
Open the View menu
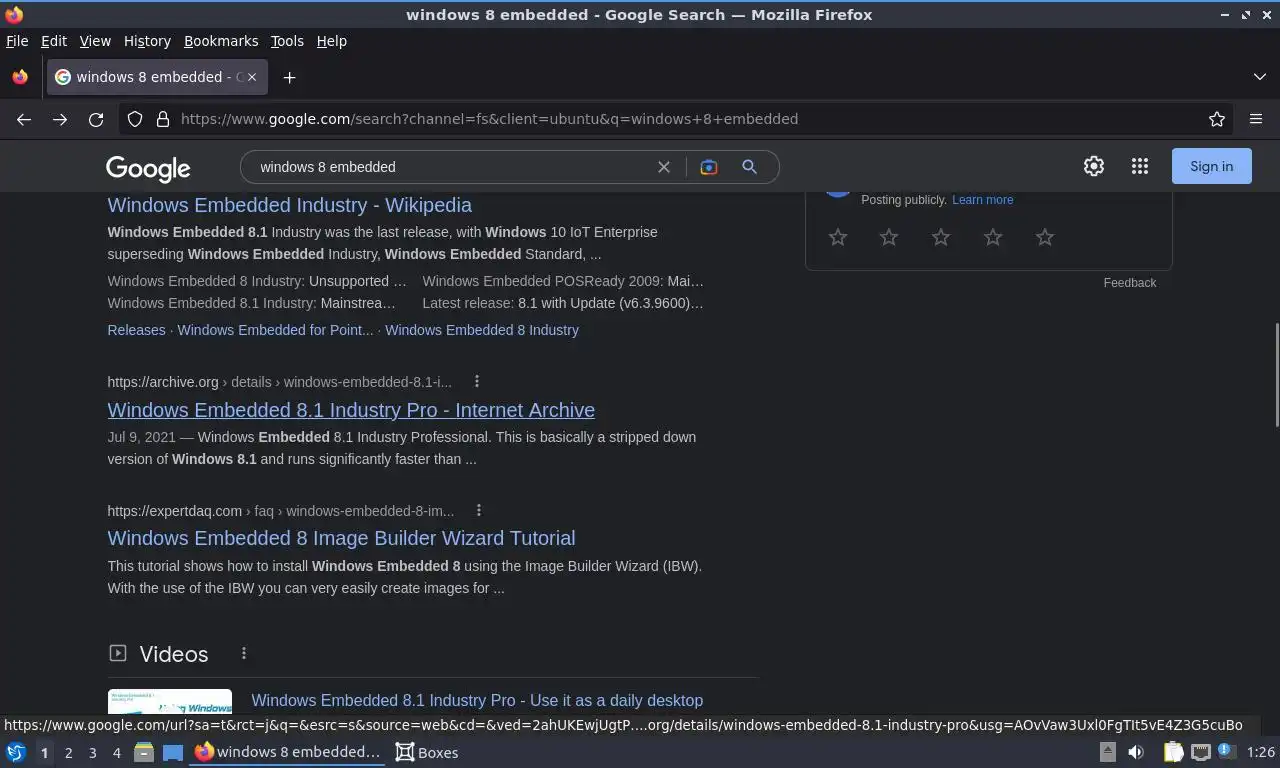[95, 41]
